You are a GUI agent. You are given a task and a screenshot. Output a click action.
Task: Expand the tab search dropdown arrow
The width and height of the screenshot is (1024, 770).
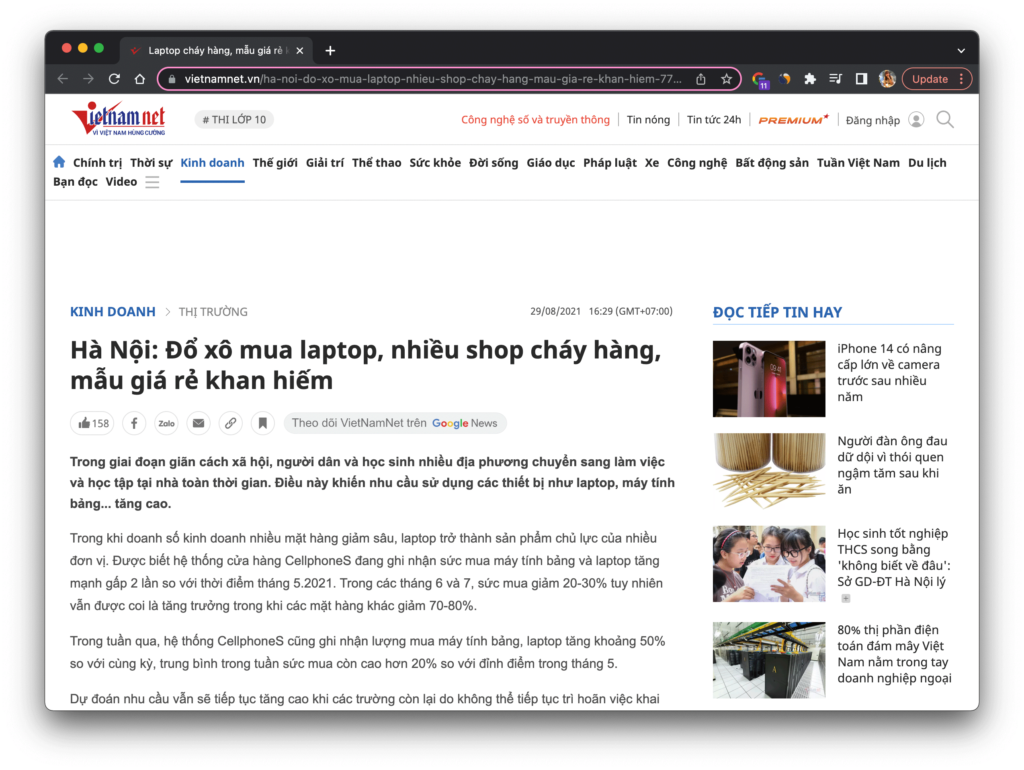[961, 50]
